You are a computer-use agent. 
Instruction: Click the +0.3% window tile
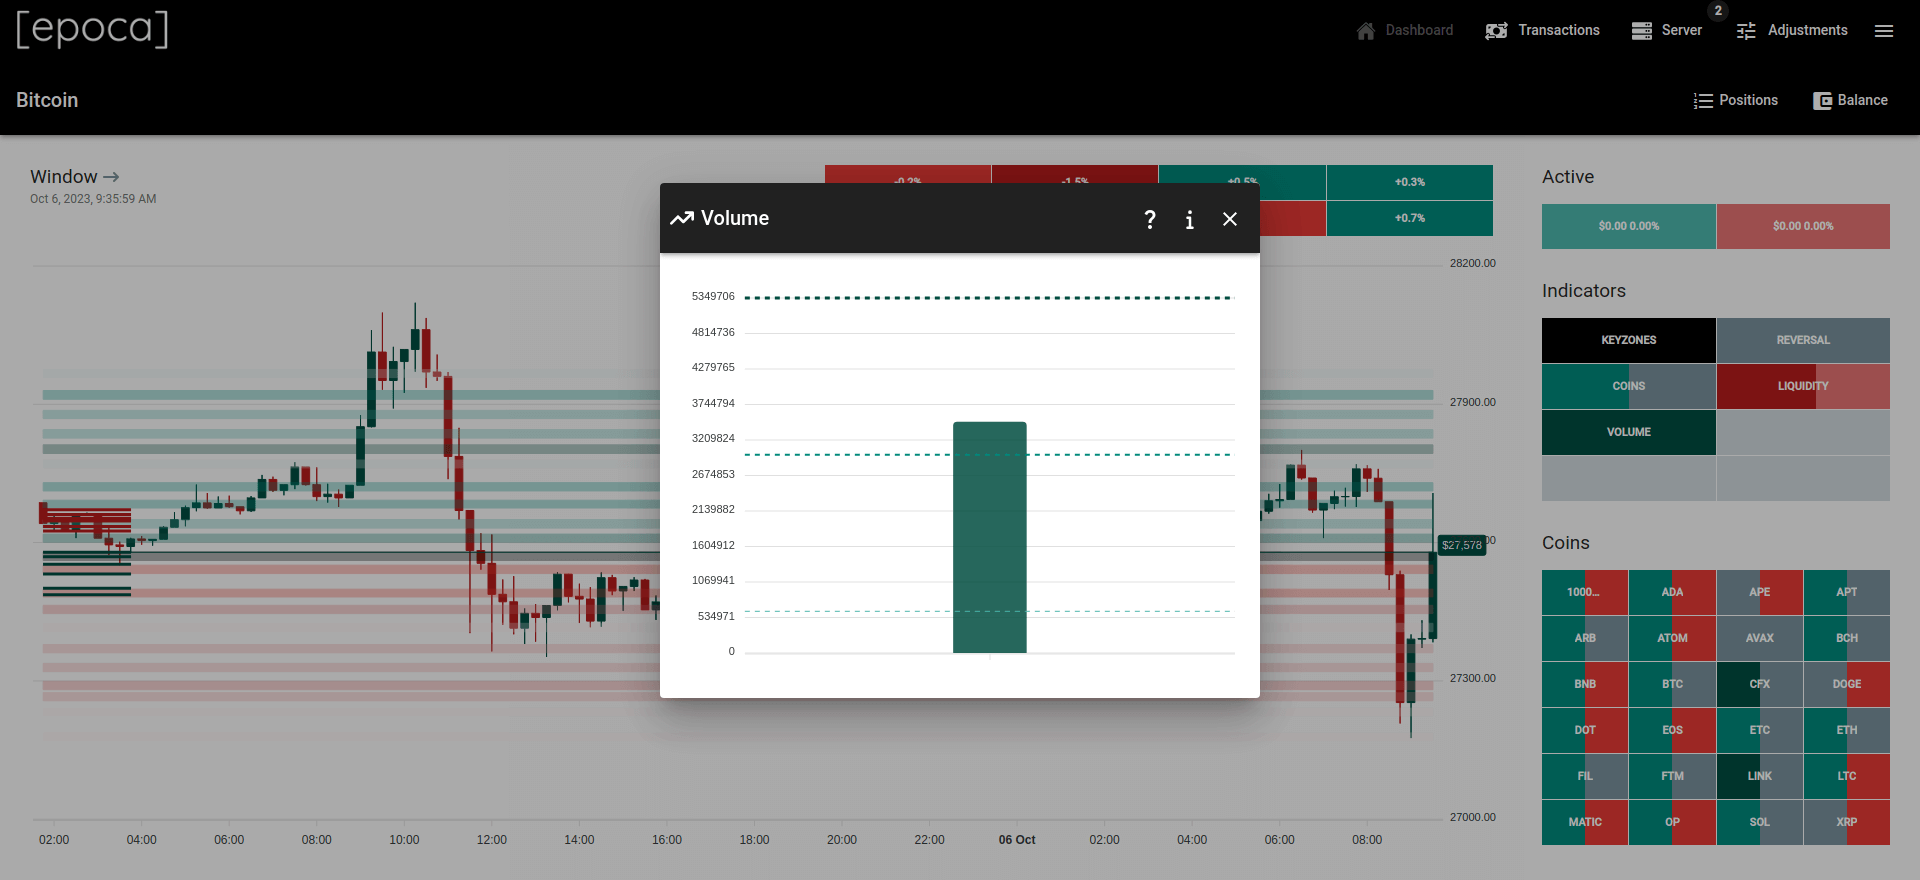[1410, 182]
